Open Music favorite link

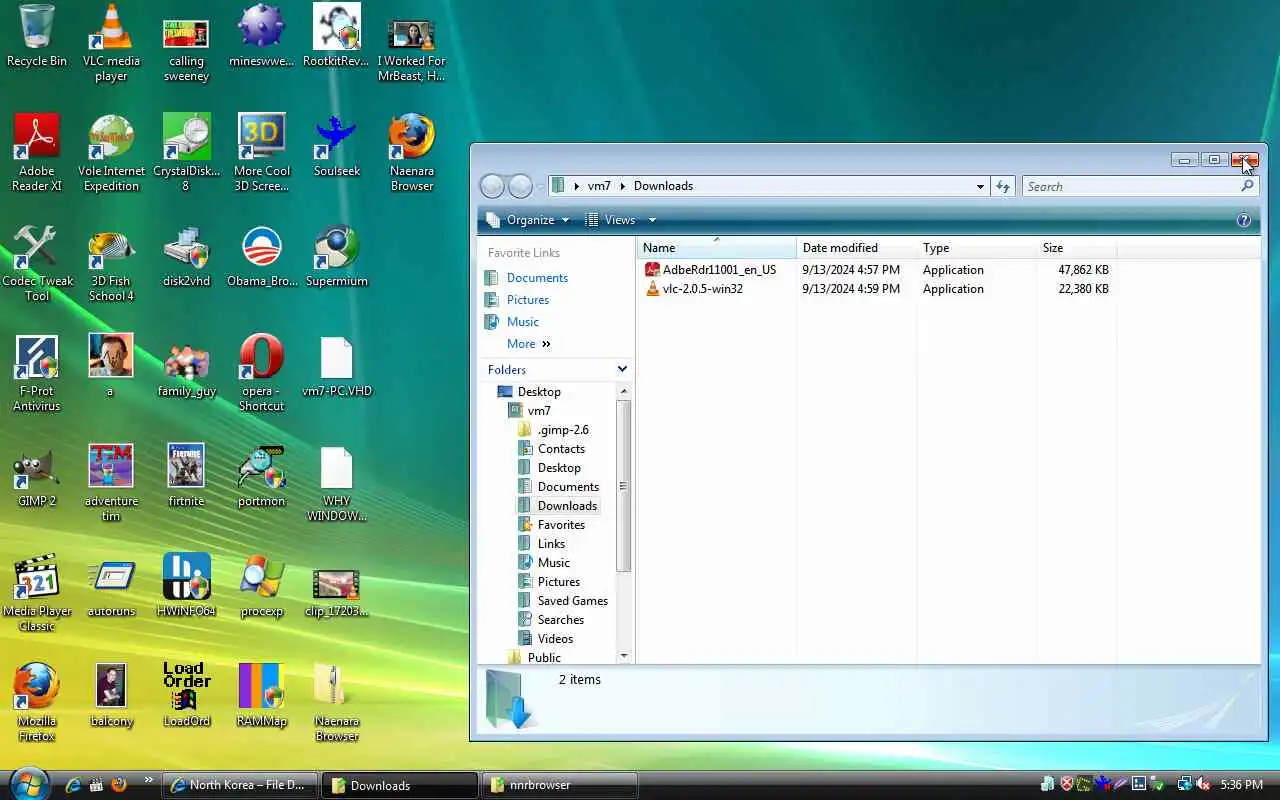[x=522, y=322]
